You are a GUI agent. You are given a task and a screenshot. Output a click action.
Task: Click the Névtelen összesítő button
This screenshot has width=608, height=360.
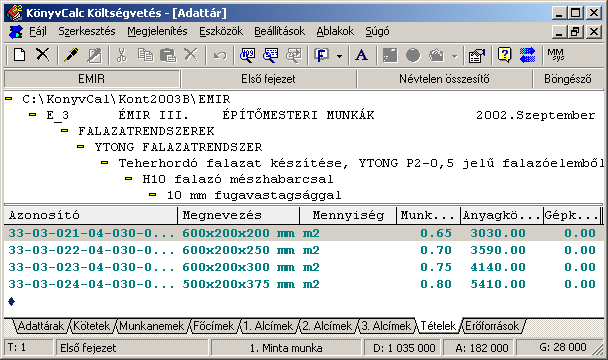click(444, 79)
